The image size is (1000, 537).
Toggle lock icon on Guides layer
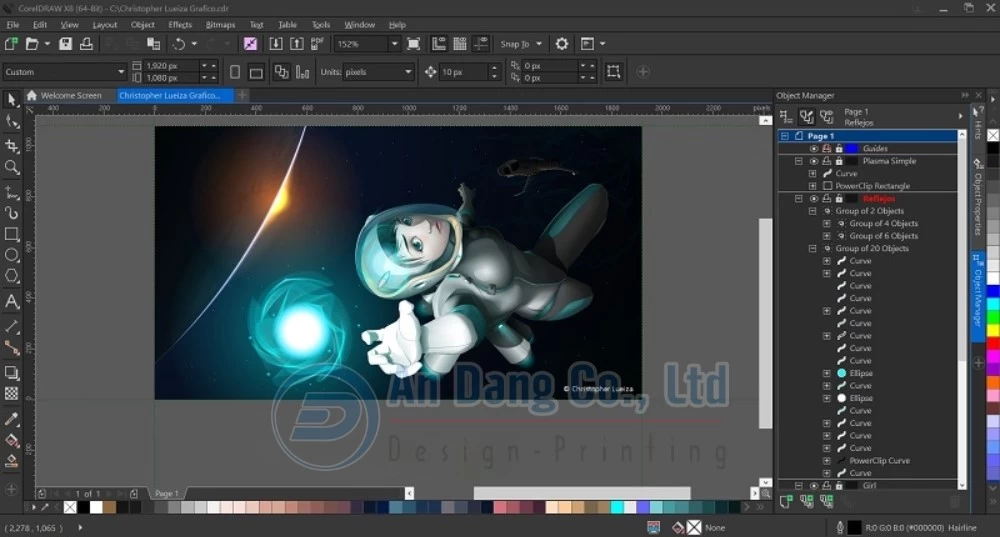coord(839,149)
